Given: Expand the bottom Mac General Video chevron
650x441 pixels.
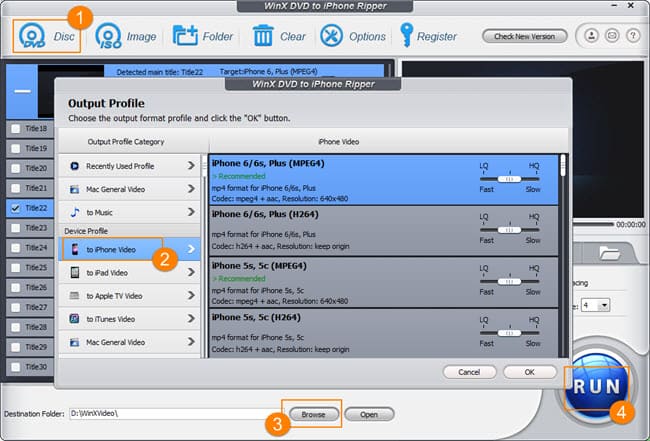Looking at the screenshot, I should [191, 342].
